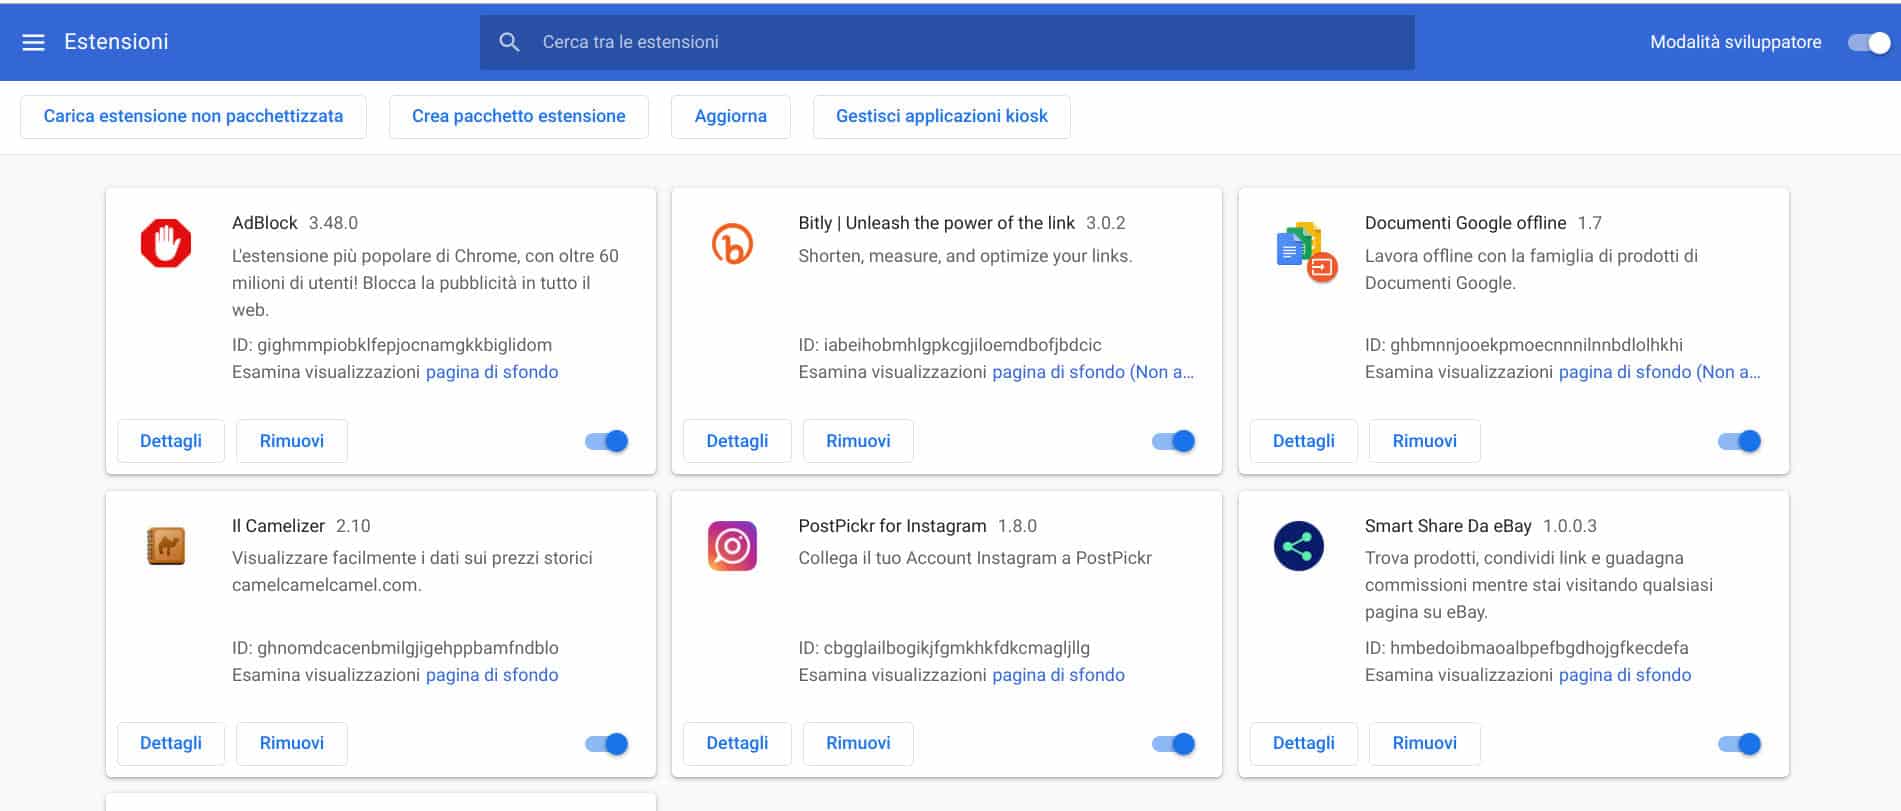Click the Smart Share eBay icon
Viewport: 1901px width, 811px height.
coord(1299,546)
